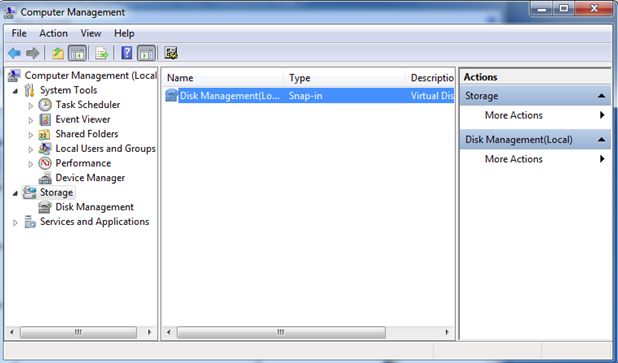The image size is (618, 363).
Task: Toggle Show/Hide Console Tree toolbar button
Action: (77, 53)
